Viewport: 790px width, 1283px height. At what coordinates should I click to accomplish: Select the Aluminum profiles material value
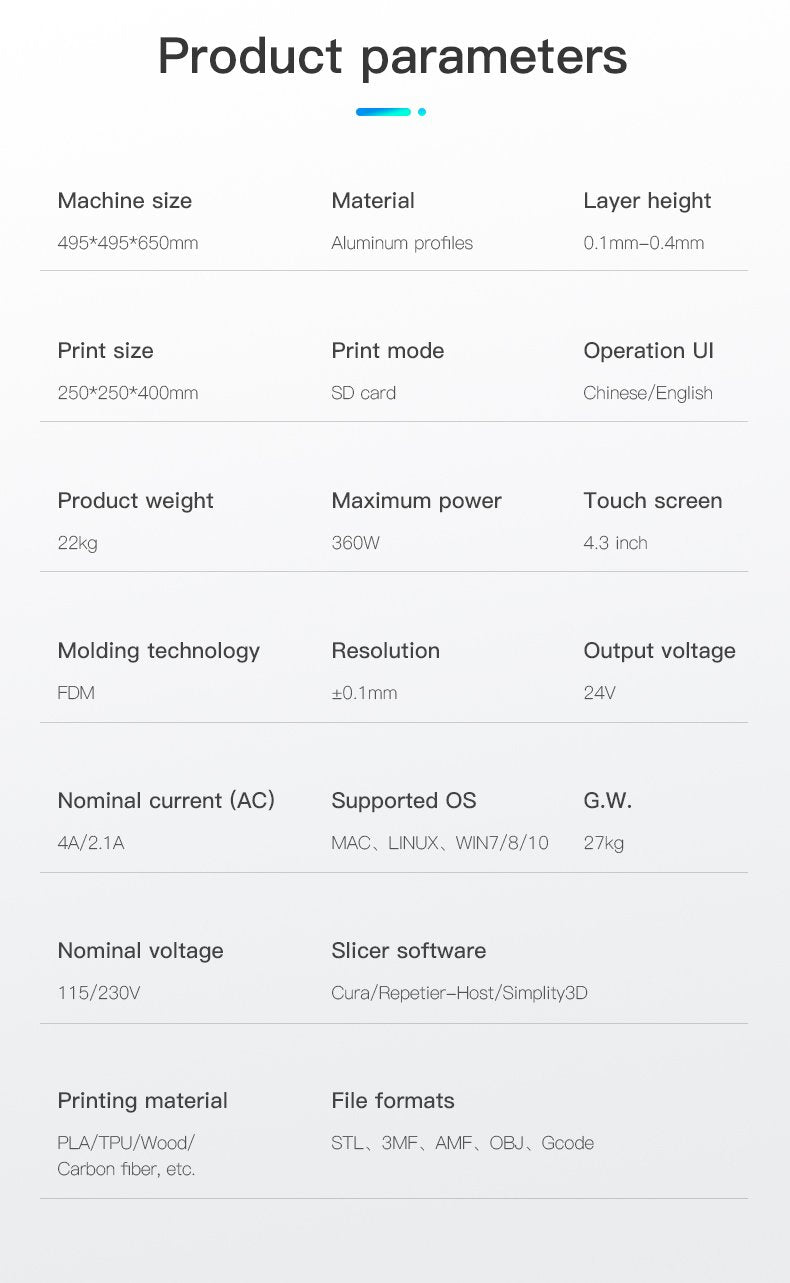[x=402, y=243]
